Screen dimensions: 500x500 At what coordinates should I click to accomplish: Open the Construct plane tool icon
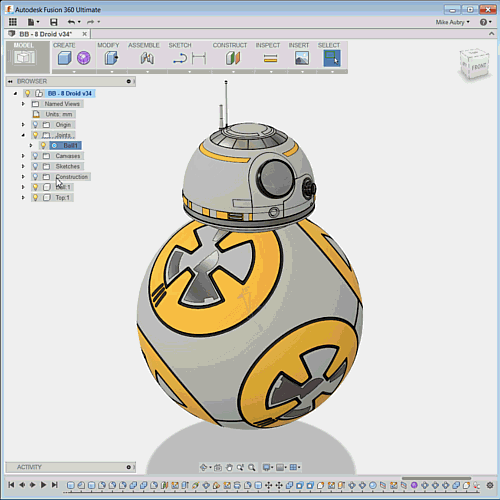click(233, 58)
